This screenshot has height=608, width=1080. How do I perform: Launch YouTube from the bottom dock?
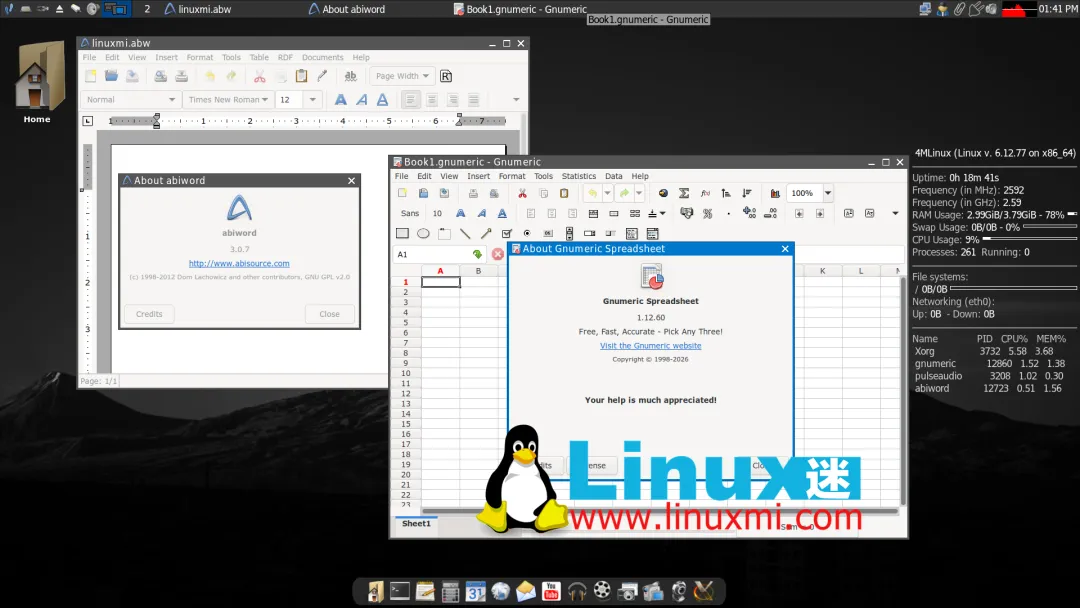[x=551, y=591]
